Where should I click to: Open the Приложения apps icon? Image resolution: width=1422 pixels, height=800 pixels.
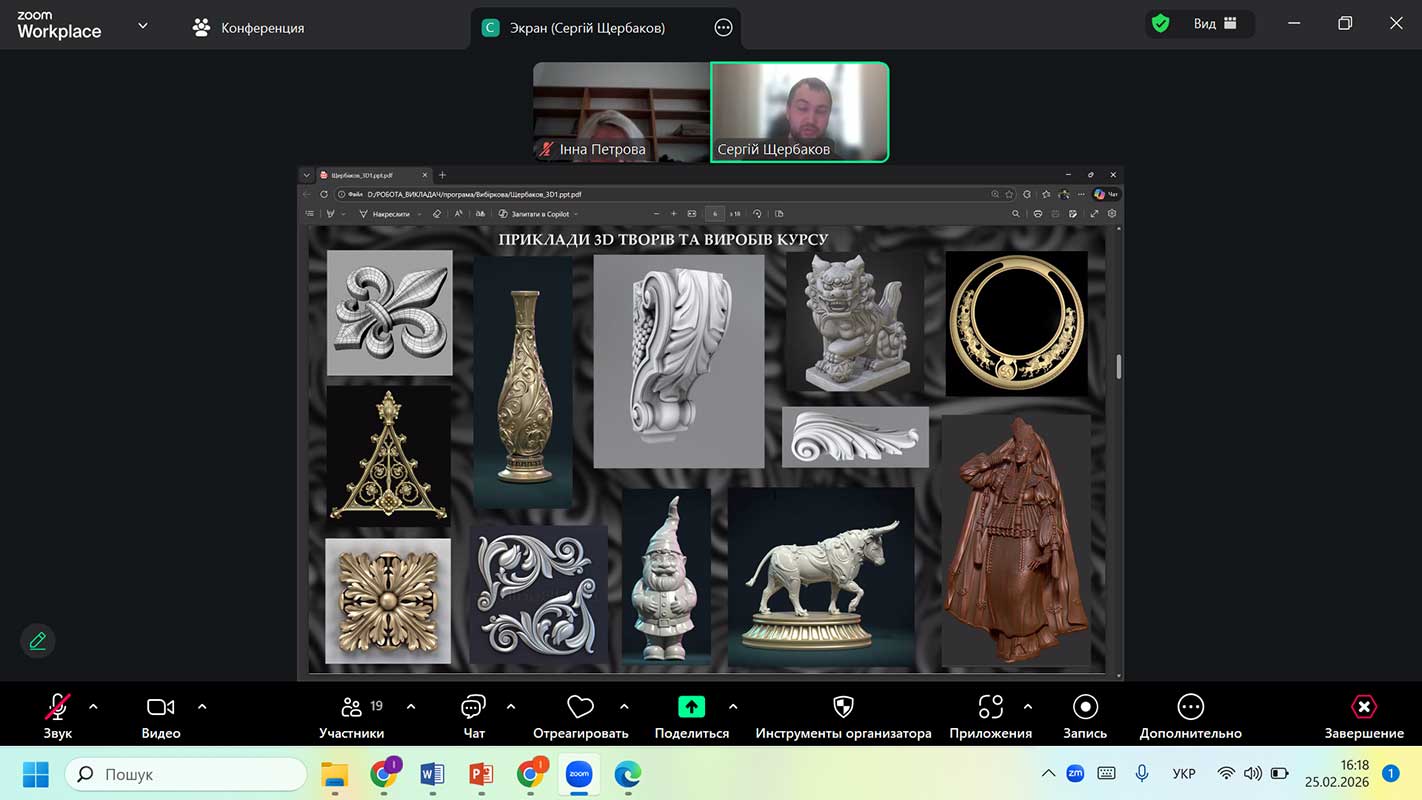[x=990, y=708]
